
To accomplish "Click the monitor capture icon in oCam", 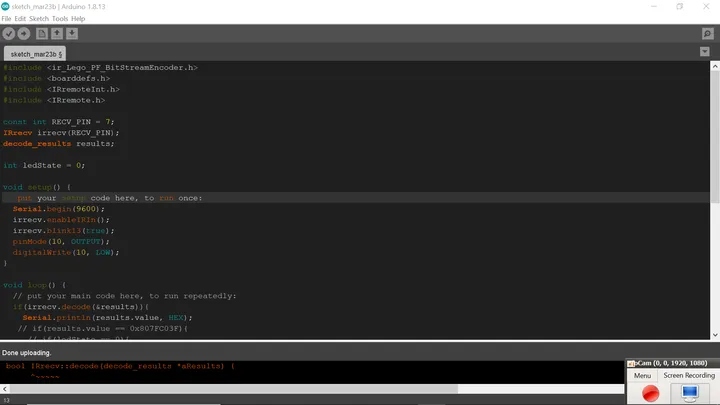I will tap(690, 393).
